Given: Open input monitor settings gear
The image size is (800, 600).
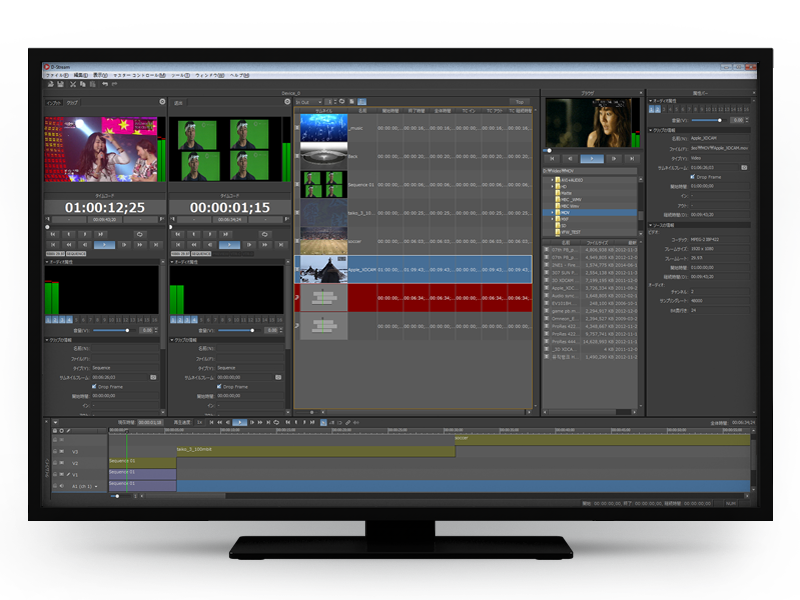Looking at the screenshot, I should pyautogui.click(x=162, y=102).
